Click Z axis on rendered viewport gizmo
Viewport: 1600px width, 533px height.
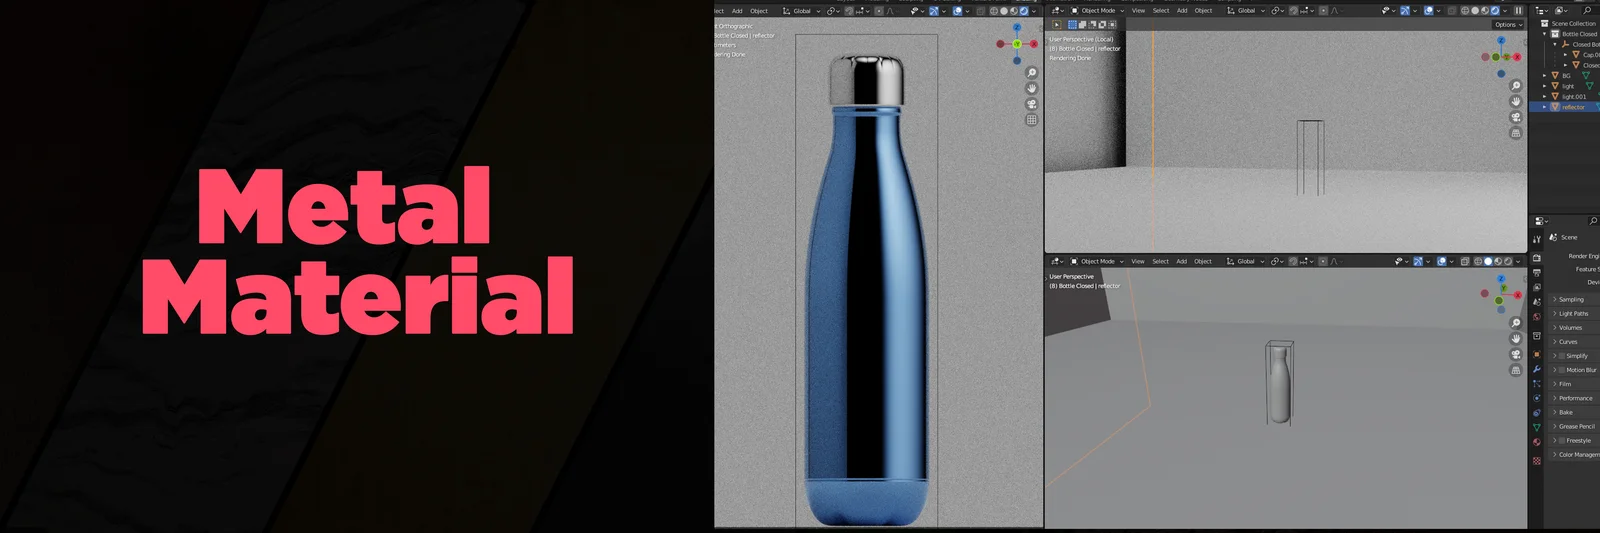click(x=1017, y=28)
